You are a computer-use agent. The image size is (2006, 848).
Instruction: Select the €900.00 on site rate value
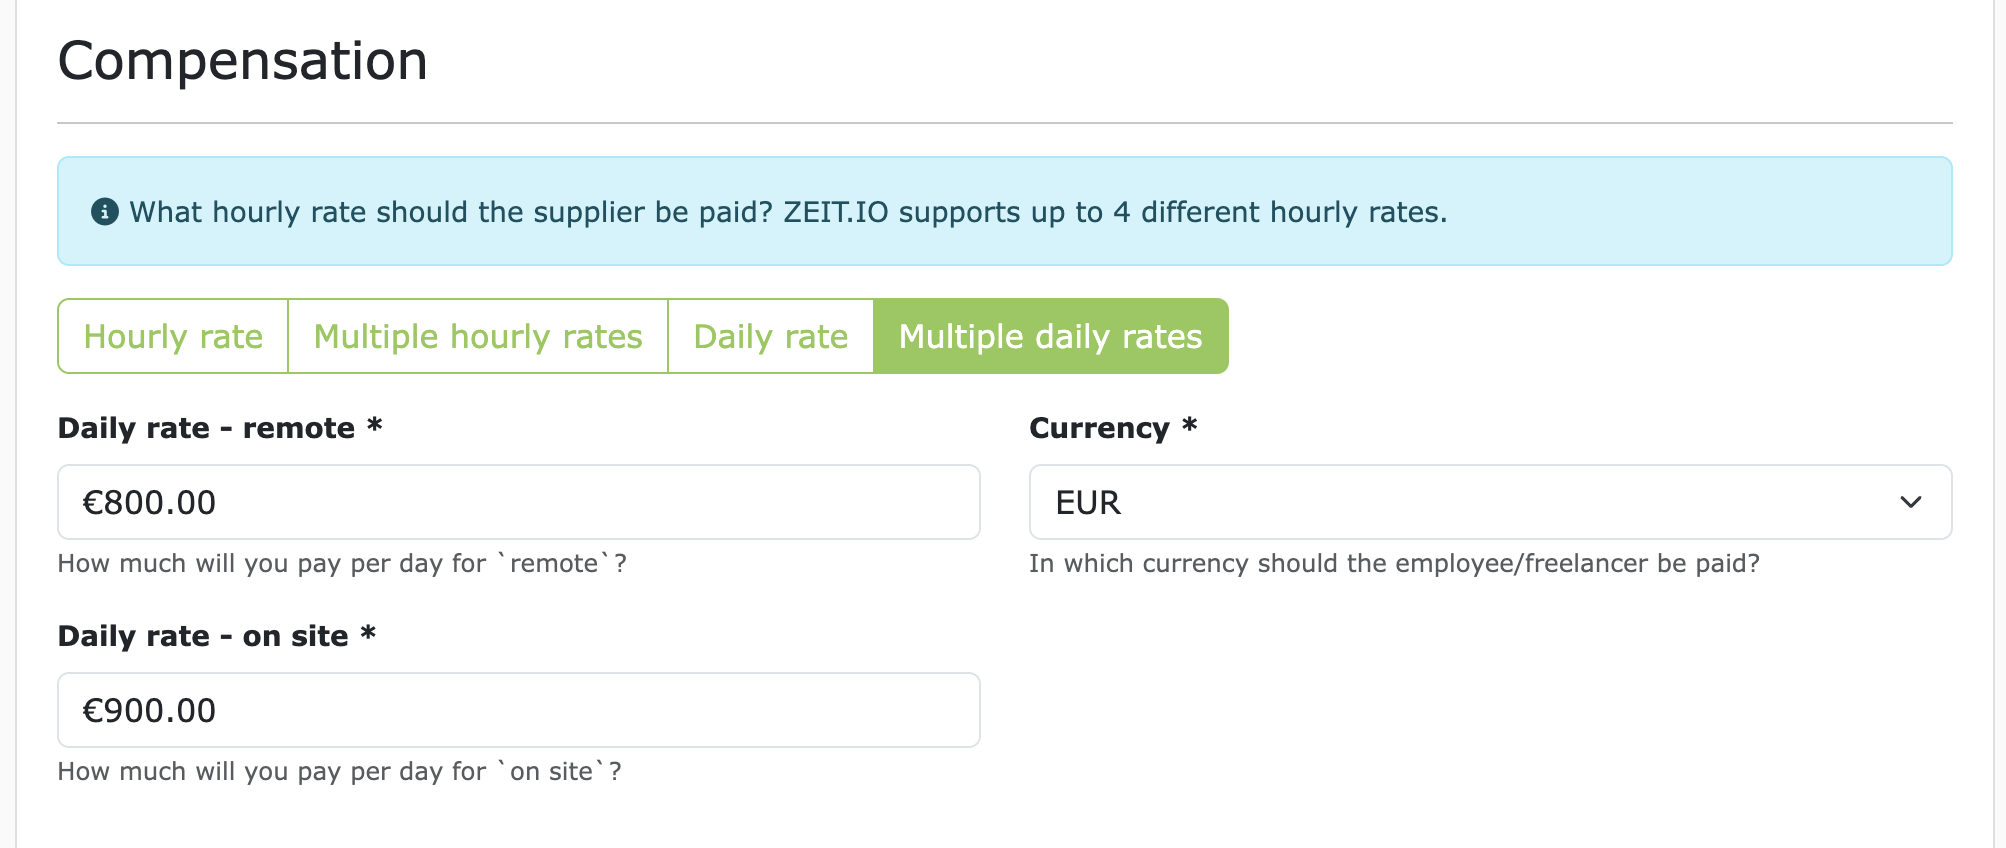click(149, 710)
